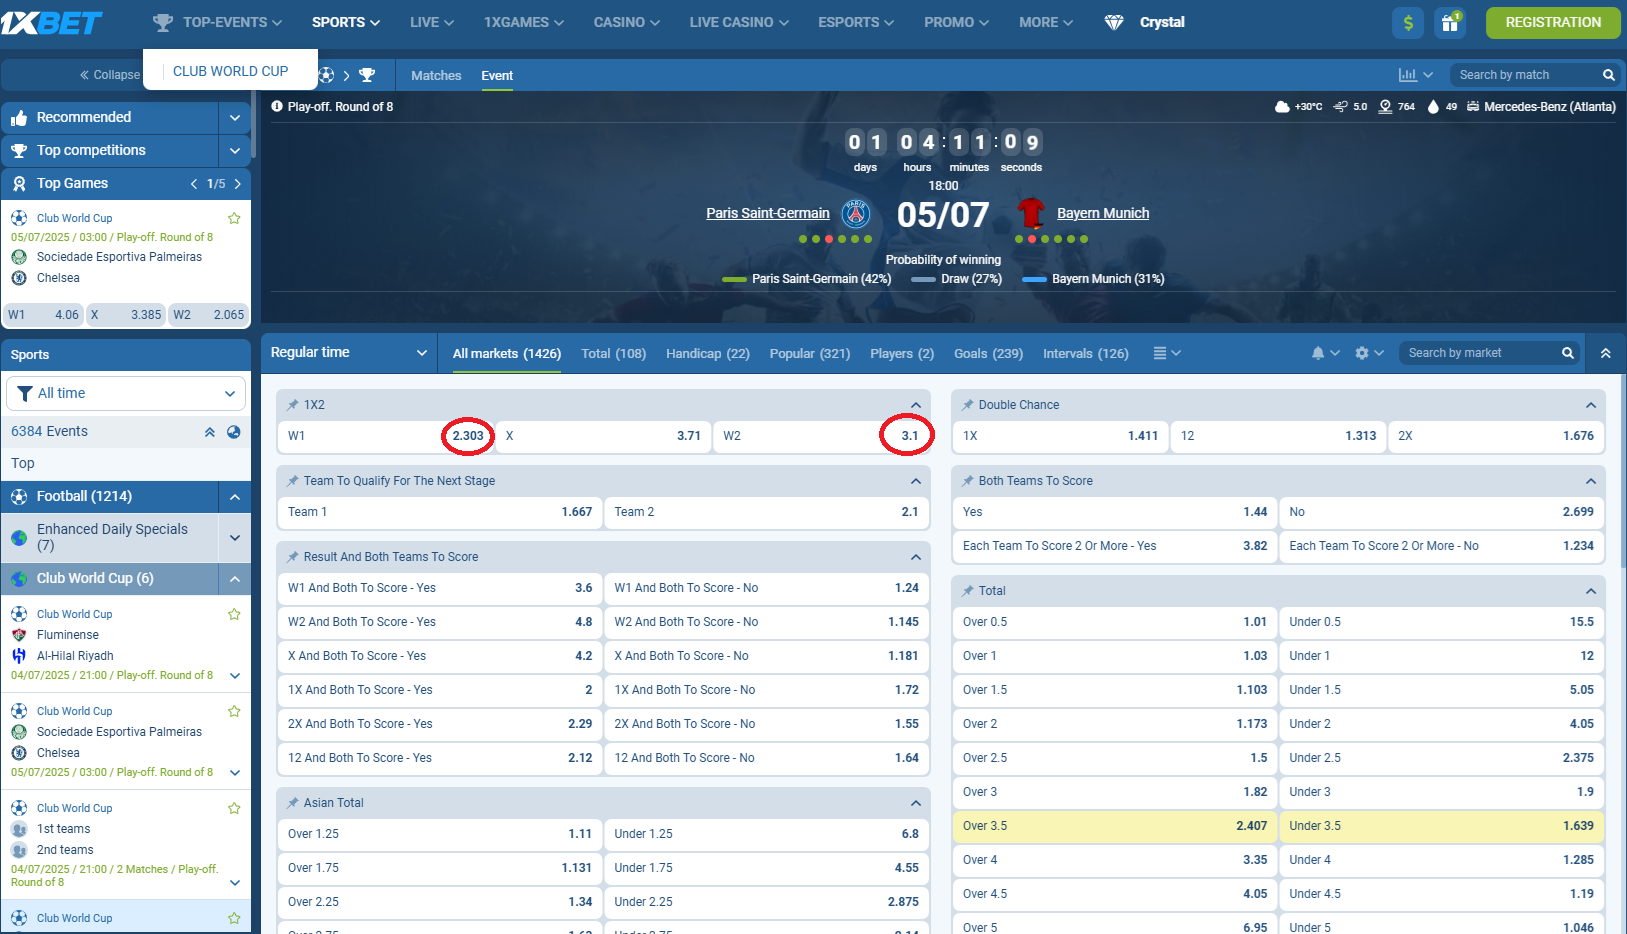Select Top Games W2 odds 2.065

208,314
